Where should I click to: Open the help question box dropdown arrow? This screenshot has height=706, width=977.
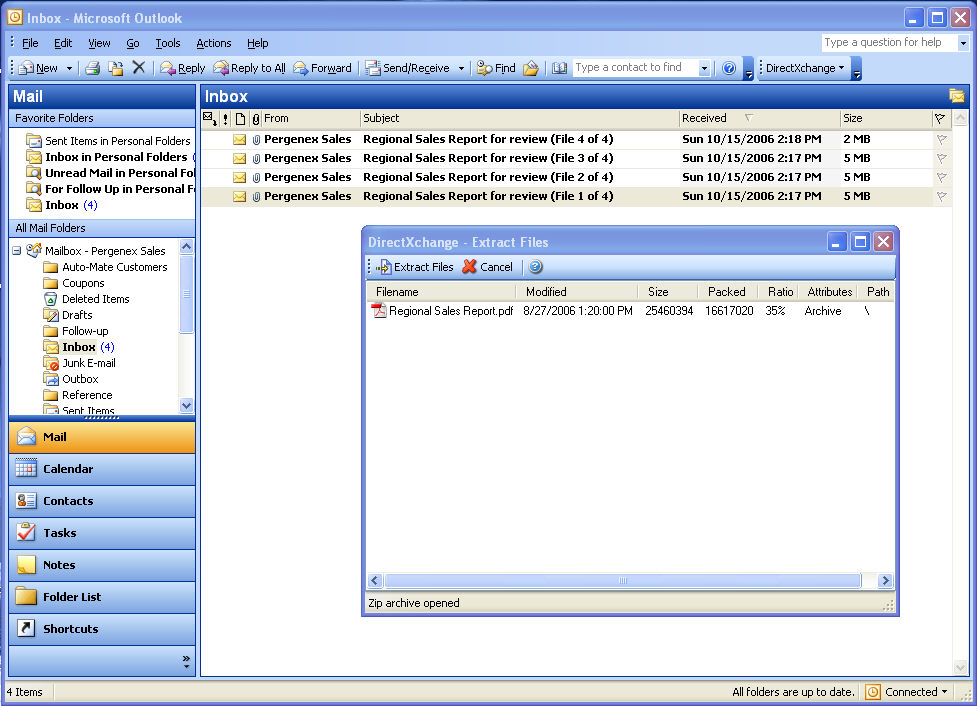click(963, 43)
